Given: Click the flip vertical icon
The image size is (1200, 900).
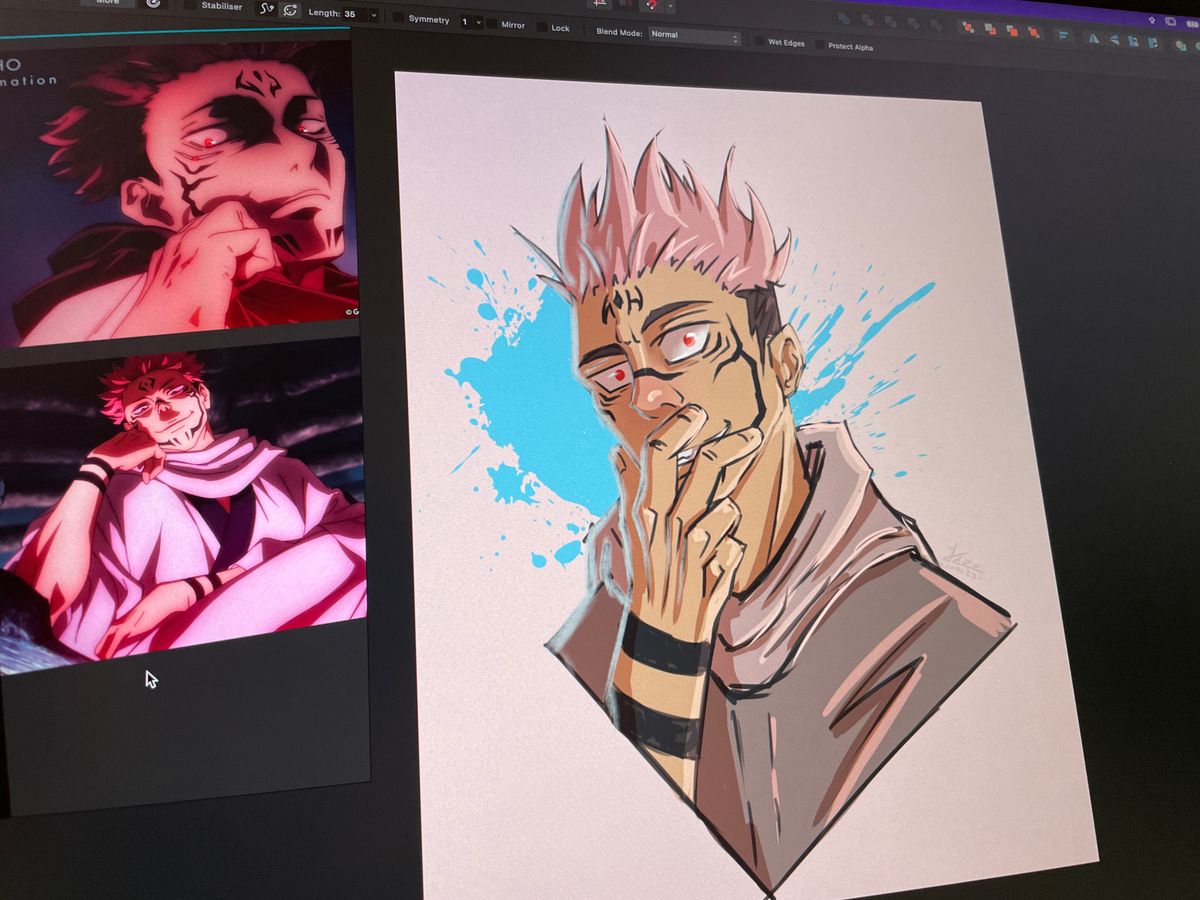Looking at the screenshot, I should tap(1113, 41).
